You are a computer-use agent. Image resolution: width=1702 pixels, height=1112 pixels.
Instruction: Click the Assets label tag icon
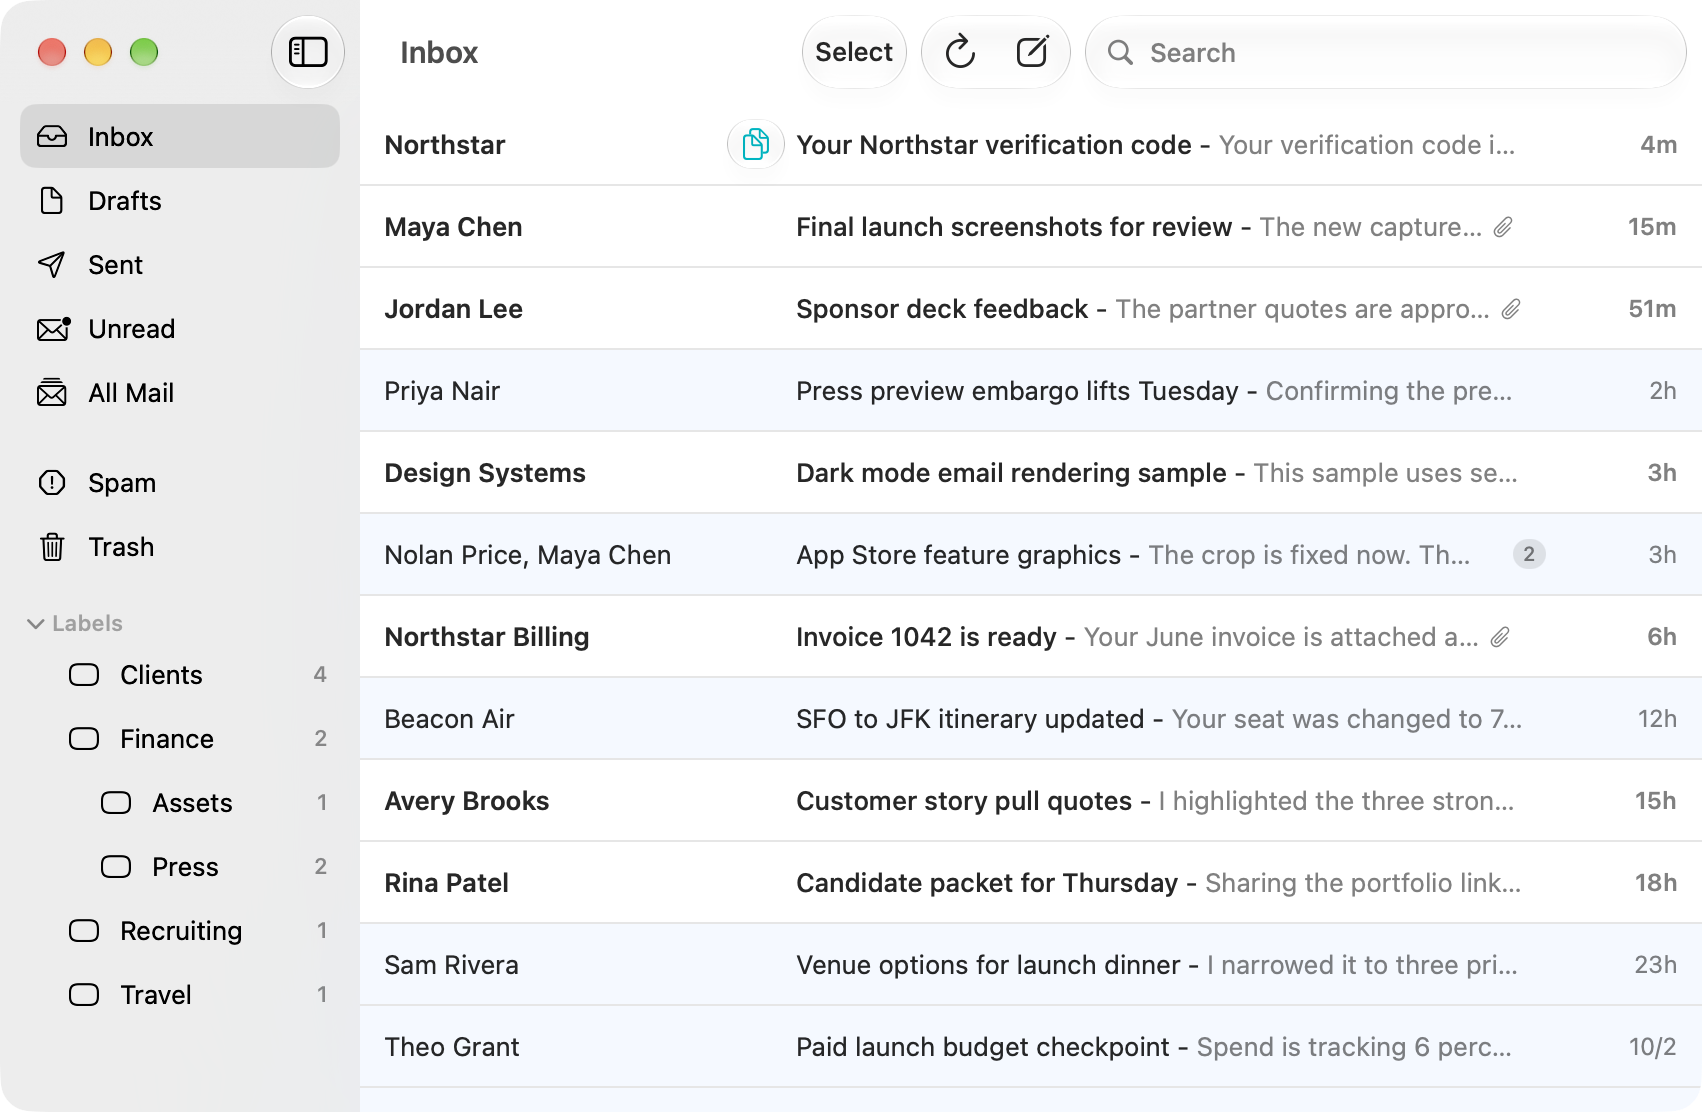pos(116,803)
